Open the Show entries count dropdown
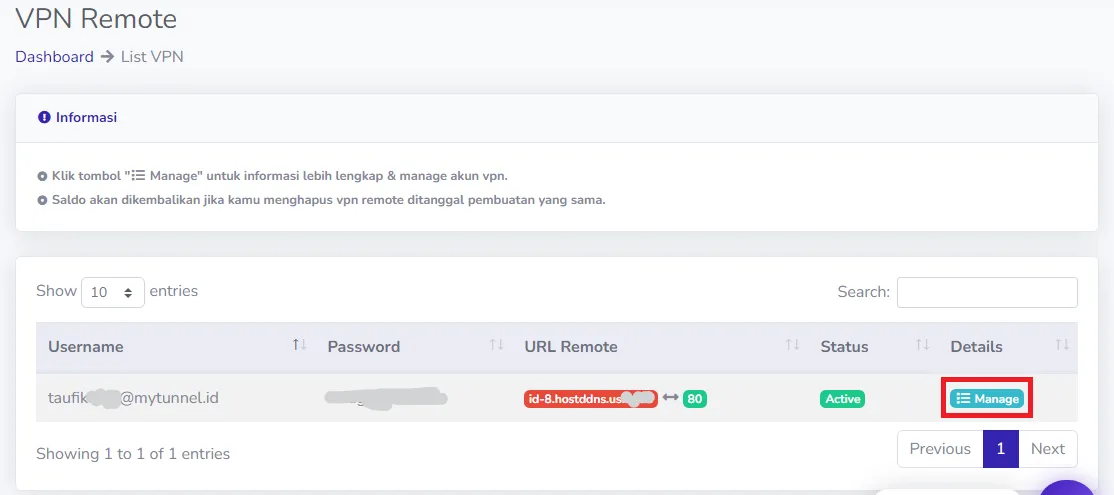The width and height of the screenshot is (1114, 495). click(113, 292)
